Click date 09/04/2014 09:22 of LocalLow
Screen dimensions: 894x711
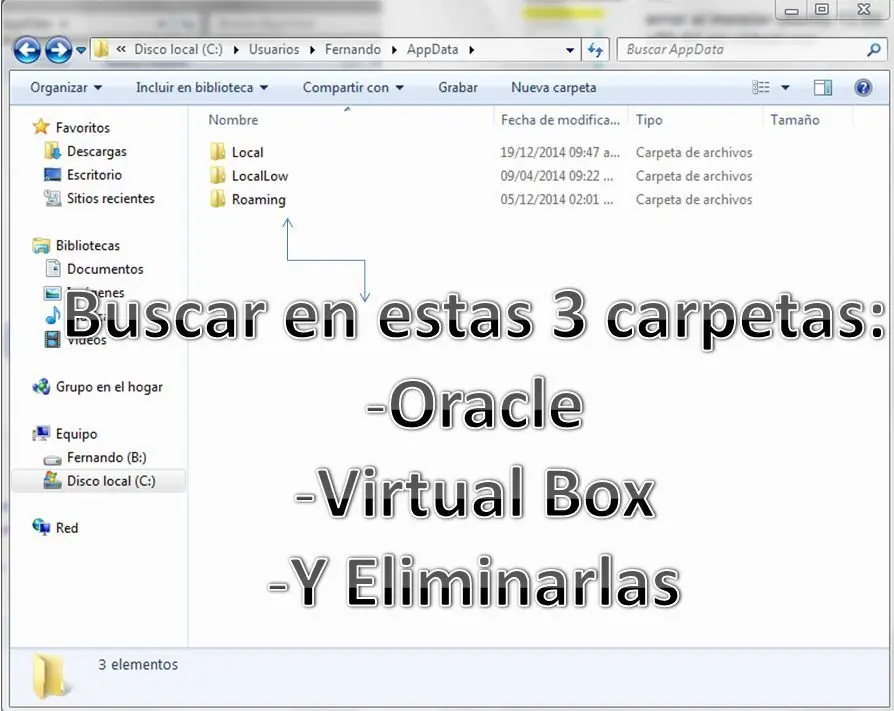tap(557, 176)
